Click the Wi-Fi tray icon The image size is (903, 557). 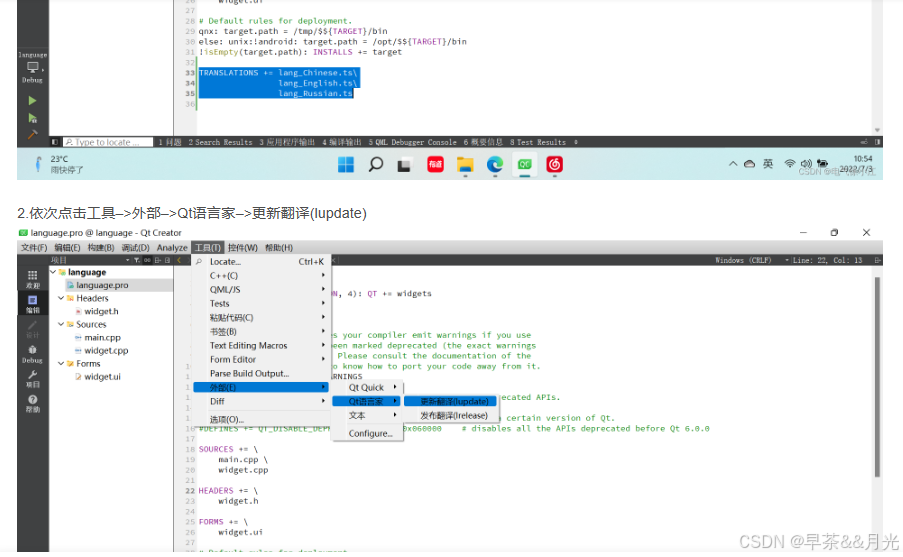[790, 164]
